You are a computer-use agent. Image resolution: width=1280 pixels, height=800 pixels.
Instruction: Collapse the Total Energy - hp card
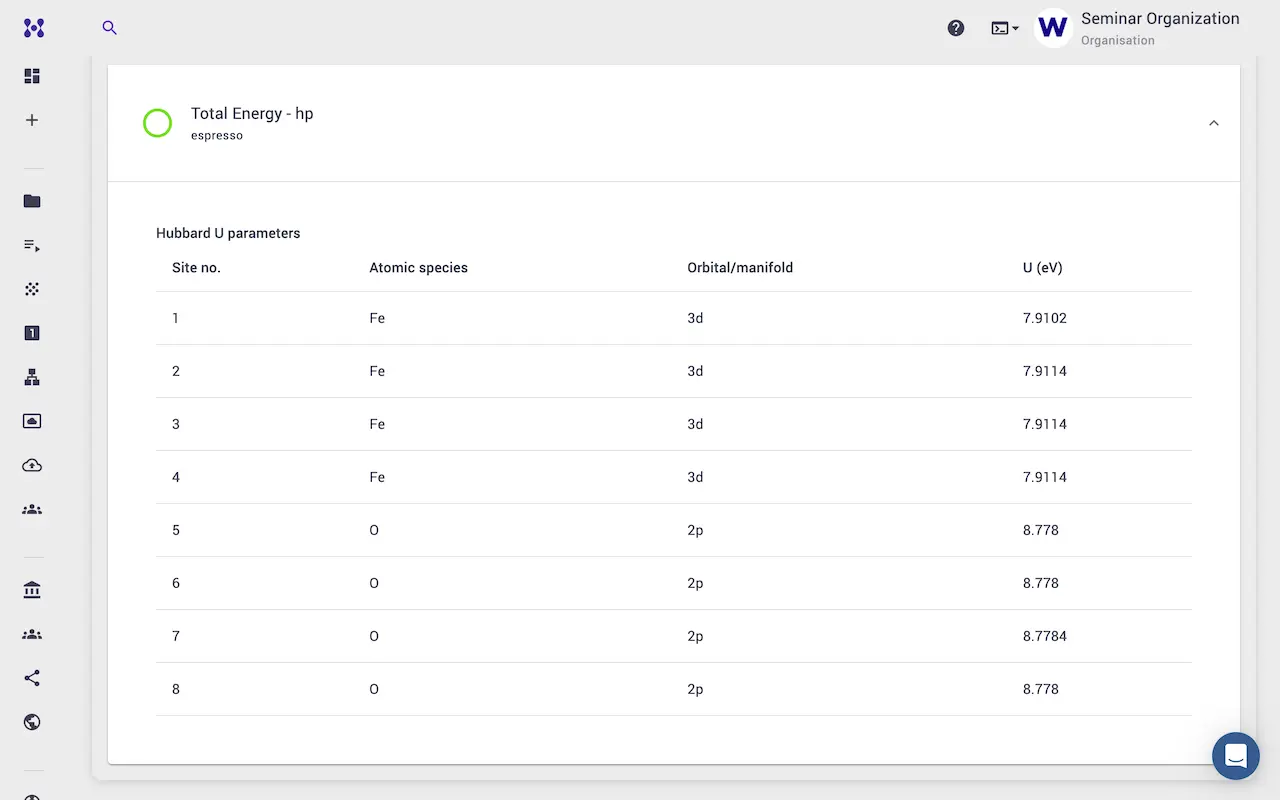tap(1213, 123)
